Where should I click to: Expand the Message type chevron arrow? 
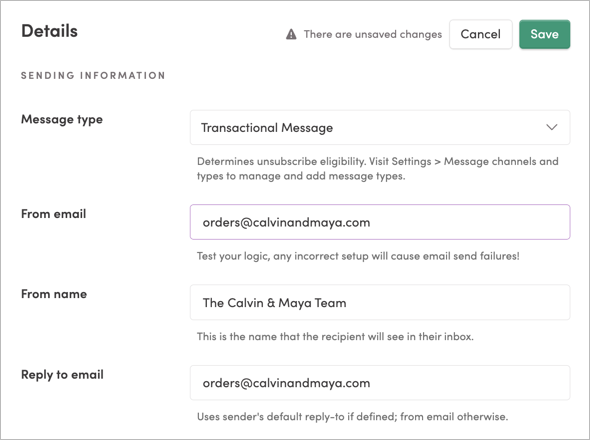coord(552,127)
